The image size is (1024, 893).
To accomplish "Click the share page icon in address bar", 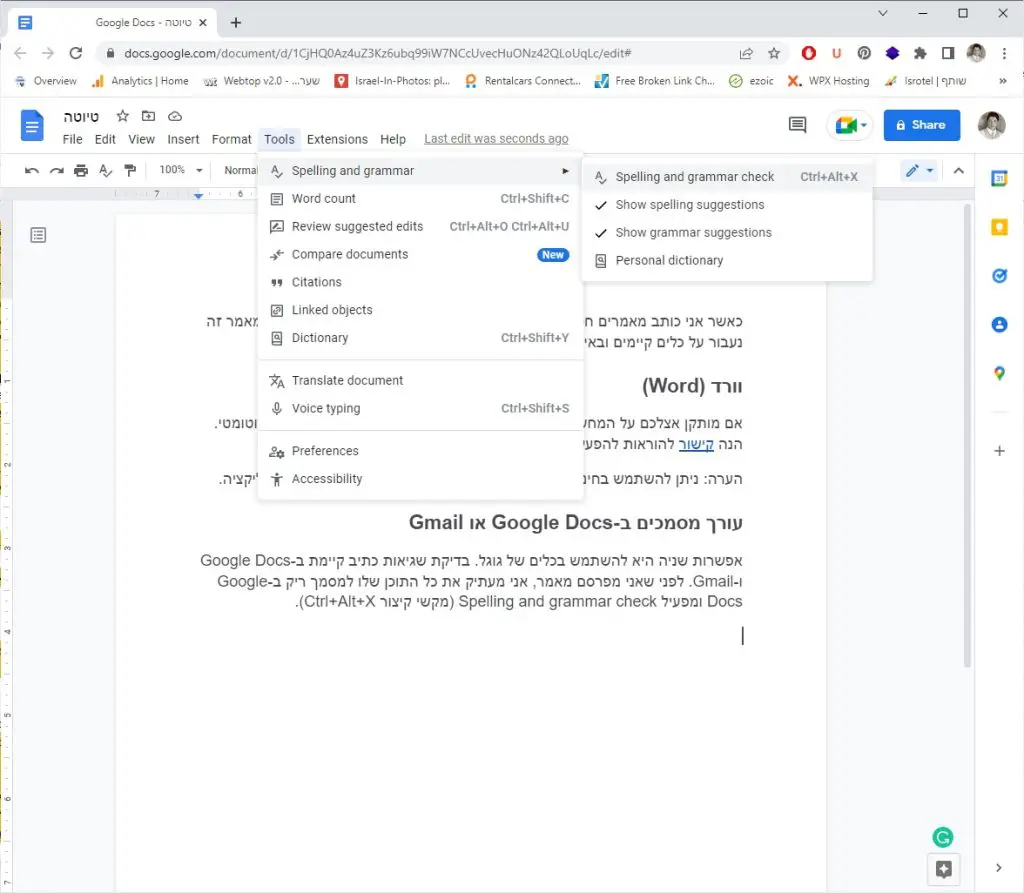I will click(746, 53).
